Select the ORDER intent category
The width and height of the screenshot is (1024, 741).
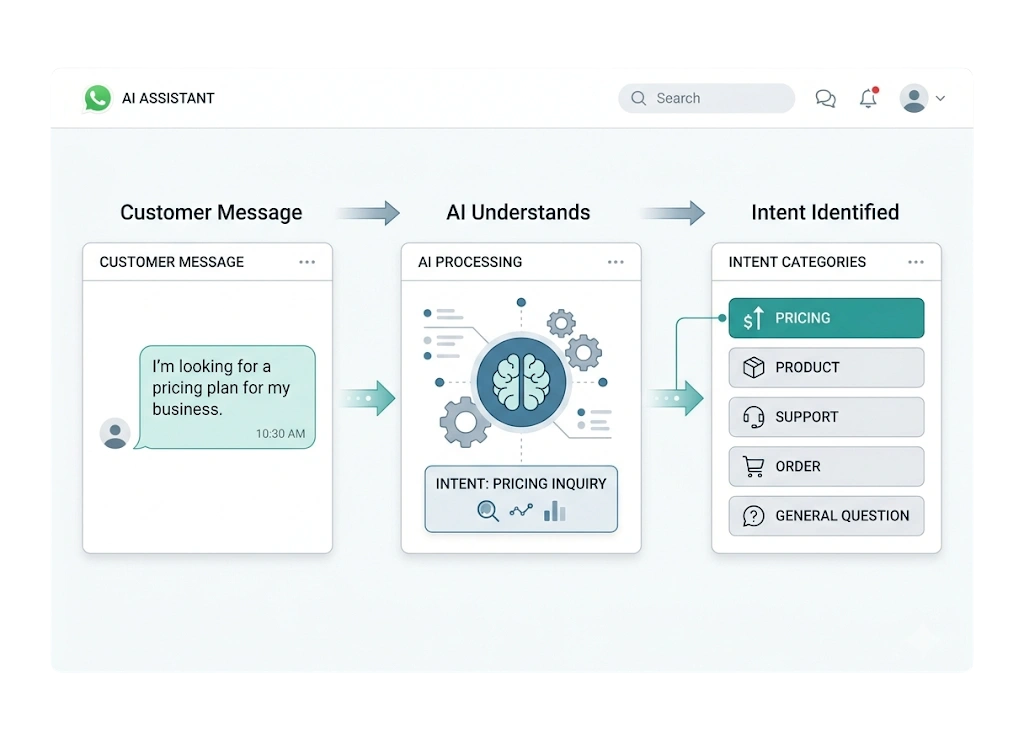point(826,466)
